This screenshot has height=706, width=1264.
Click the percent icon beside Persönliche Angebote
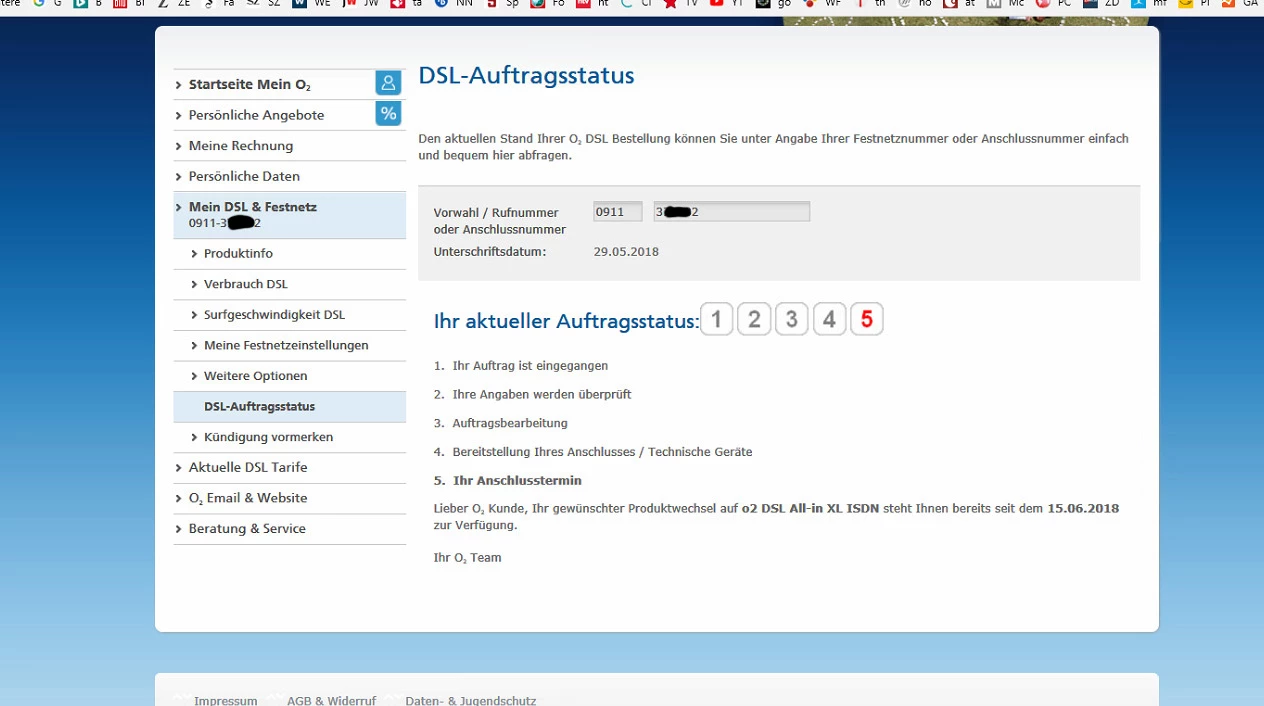click(x=388, y=113)
